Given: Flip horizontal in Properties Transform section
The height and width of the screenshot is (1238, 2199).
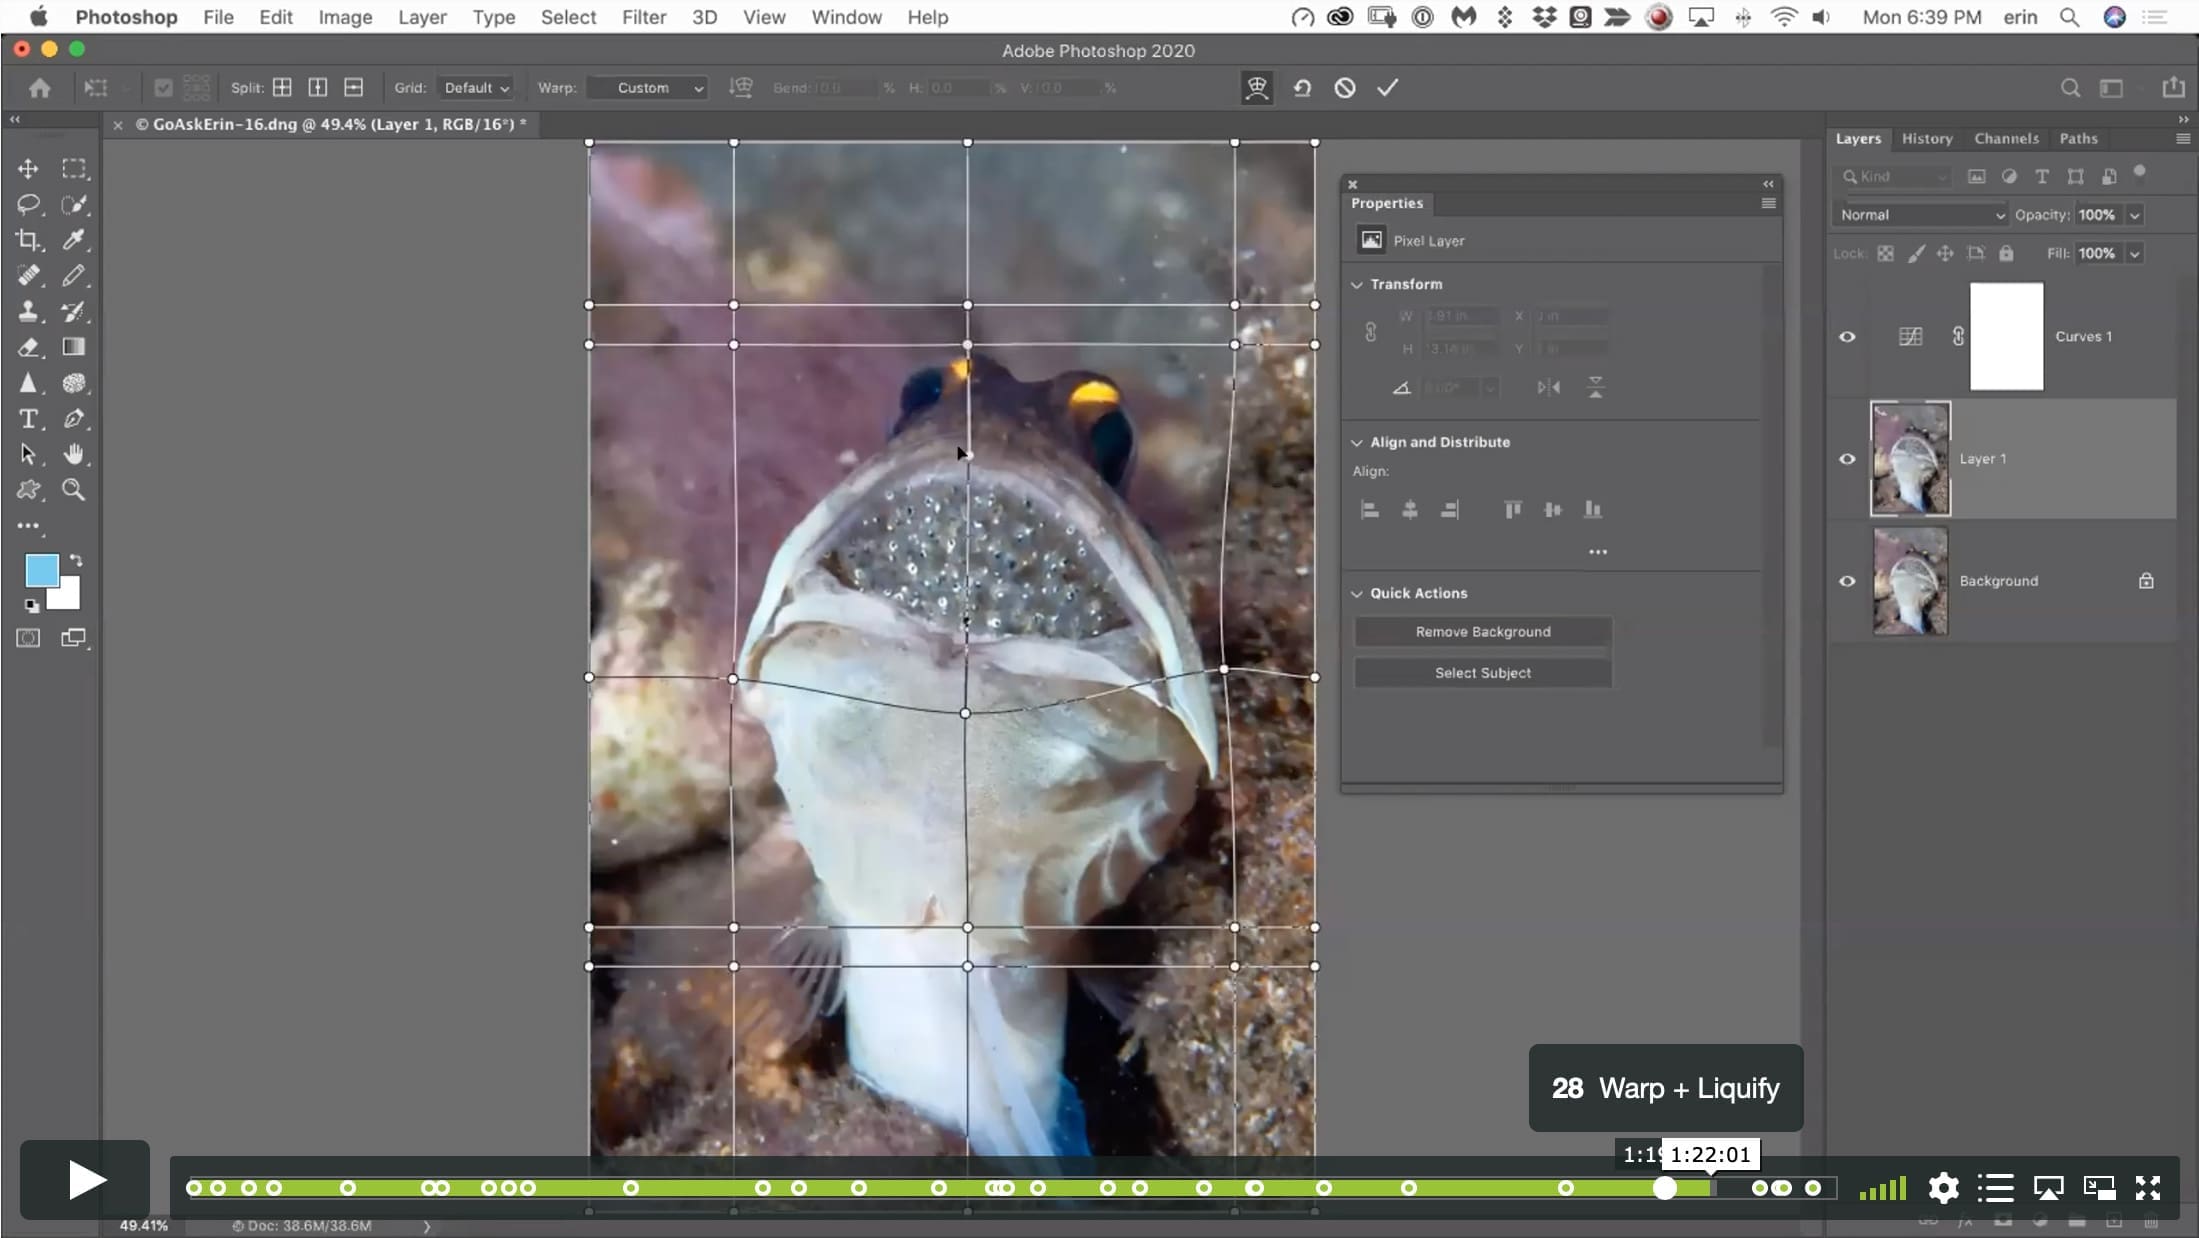Looking at the screenshot, I should click(1548, 387).
